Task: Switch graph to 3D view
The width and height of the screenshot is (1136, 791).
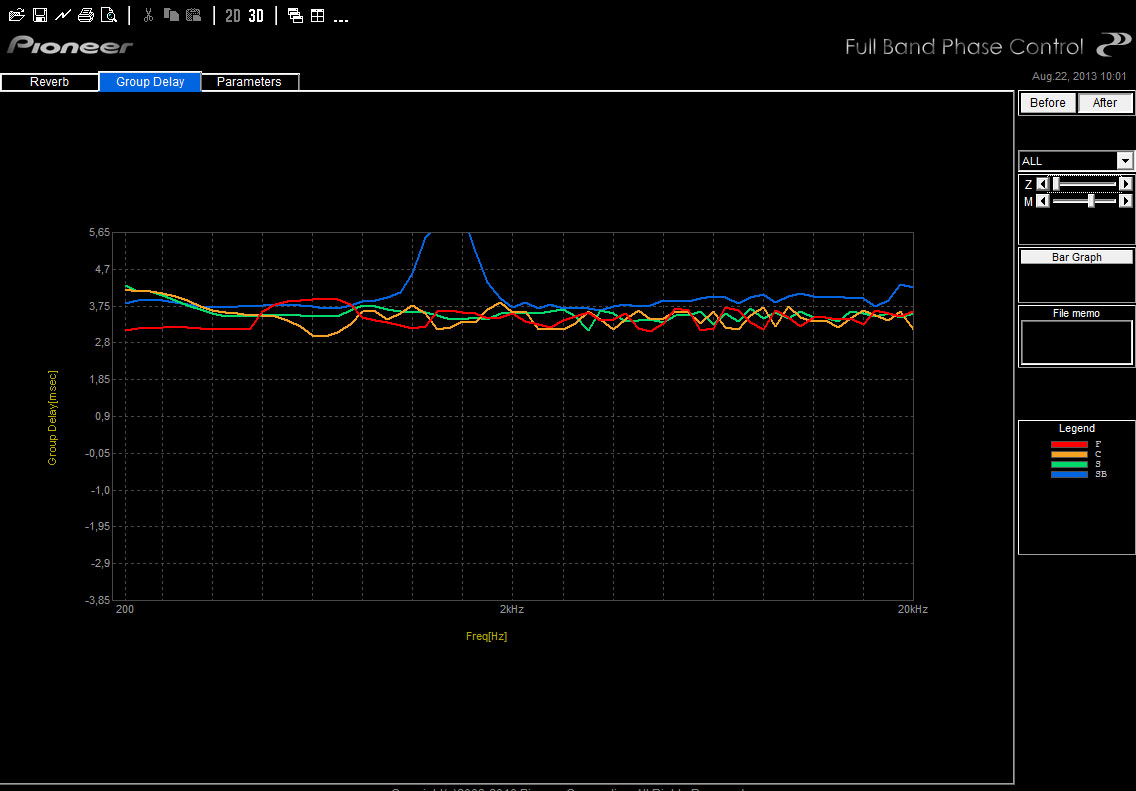Action: pyautogui.click(x=256, y=15)
